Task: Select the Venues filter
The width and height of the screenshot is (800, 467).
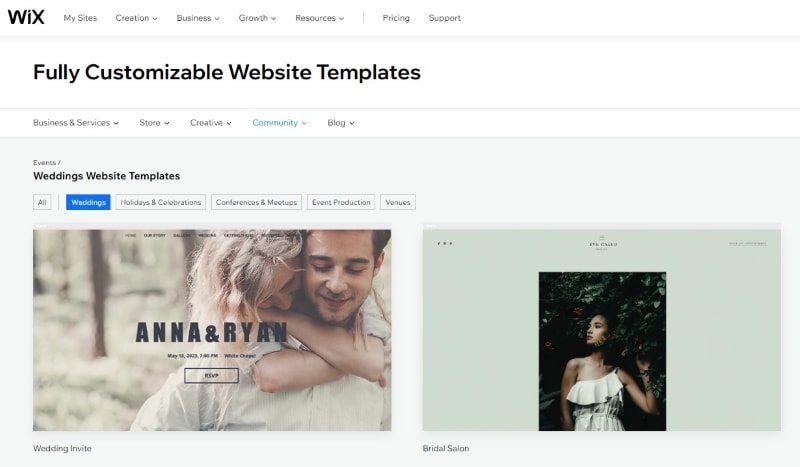Action: pyautogui.click(x=398, y=202)
